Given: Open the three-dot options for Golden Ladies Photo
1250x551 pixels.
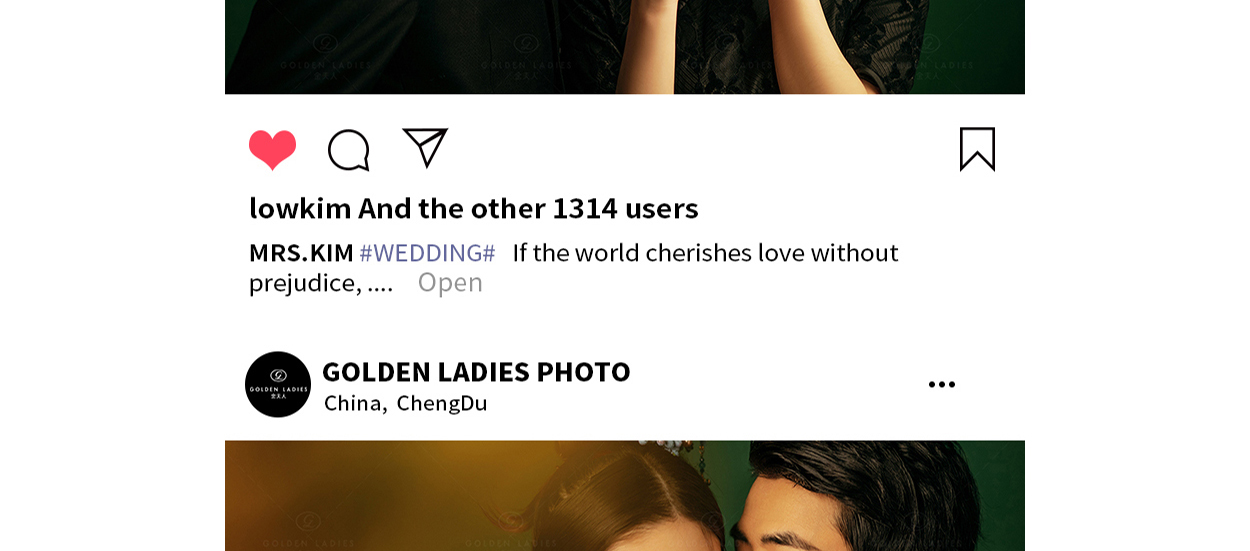Looking at the screenshot, I should pos(941,385).
